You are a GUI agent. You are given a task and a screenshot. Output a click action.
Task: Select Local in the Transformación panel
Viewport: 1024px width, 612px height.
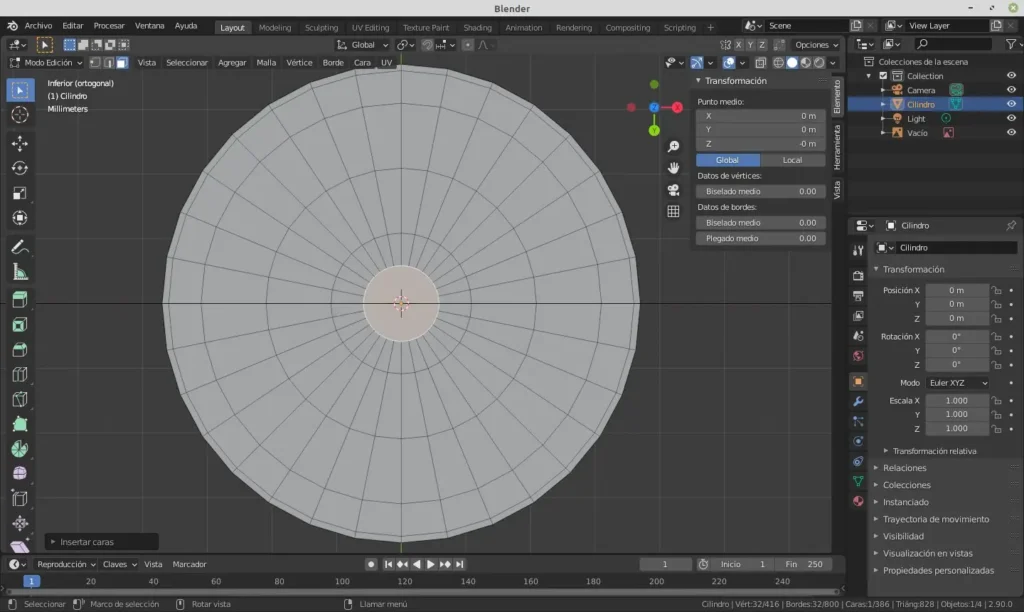pos(792,160)
